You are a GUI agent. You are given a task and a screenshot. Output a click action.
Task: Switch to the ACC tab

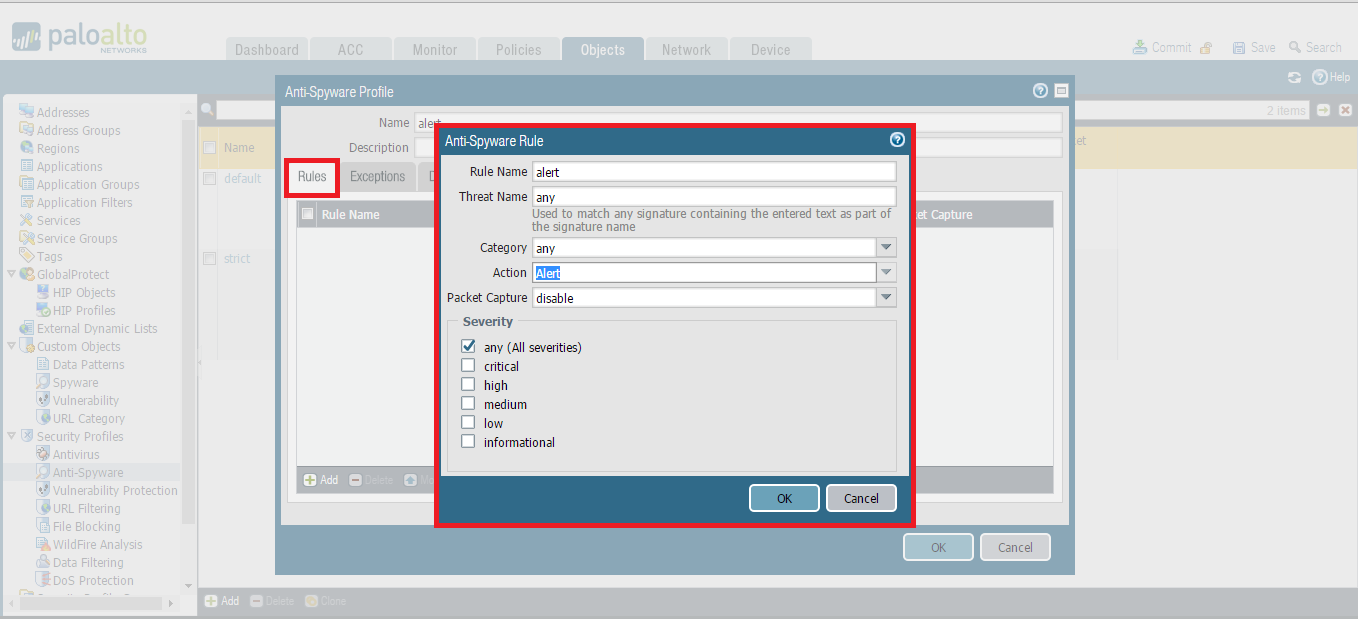[350, 49]
